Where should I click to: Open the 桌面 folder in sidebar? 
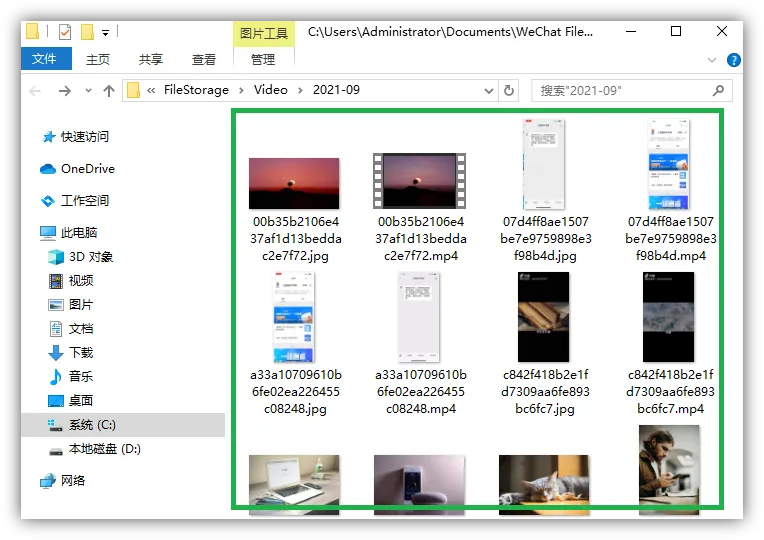click(x=71, y=401)
